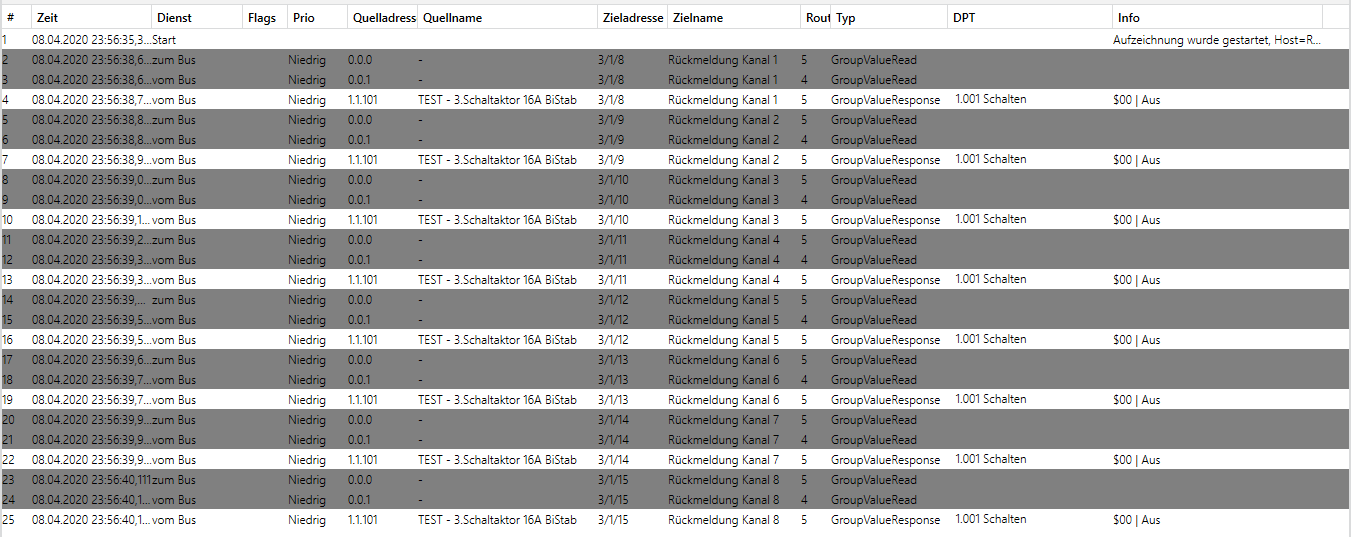
Task: Click the 3/1/10 address in row 10
Action: pos(613,220)
